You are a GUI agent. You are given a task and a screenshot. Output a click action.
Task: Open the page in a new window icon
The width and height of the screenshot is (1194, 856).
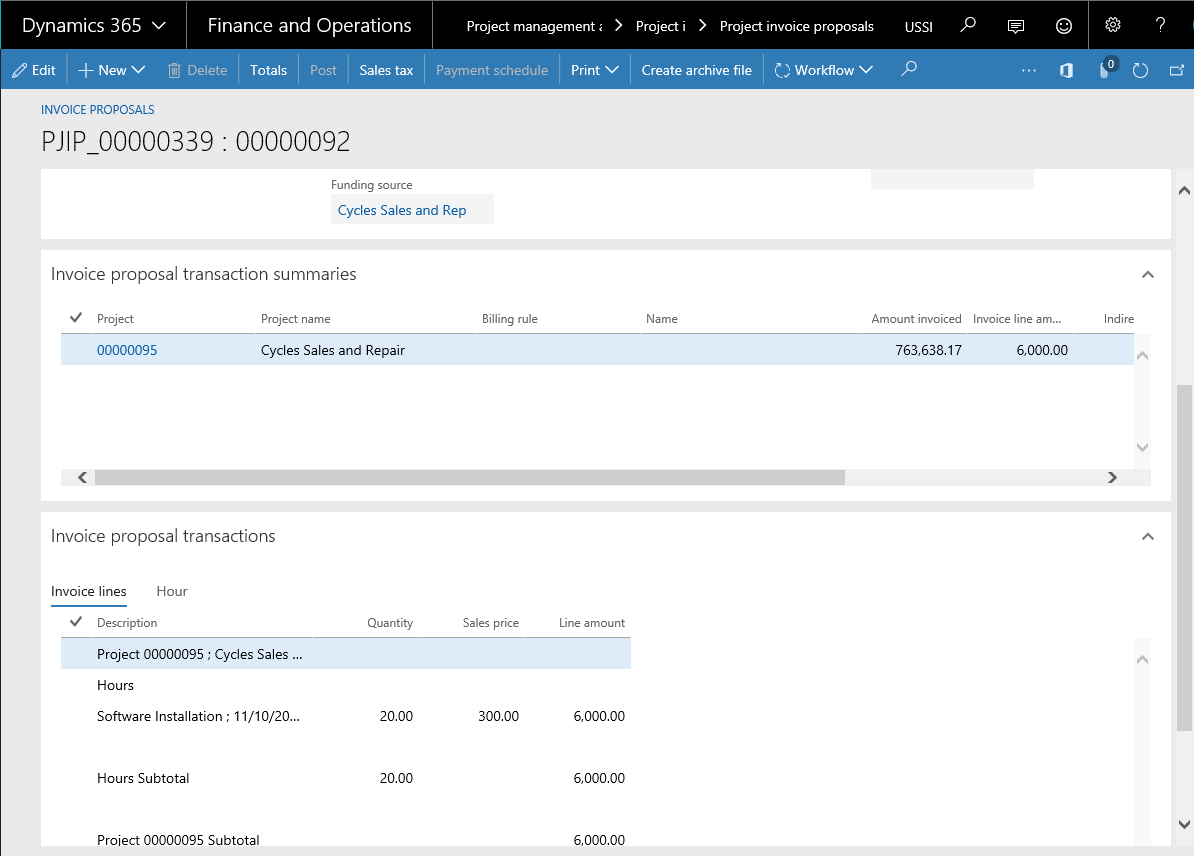coord(1177,70)
